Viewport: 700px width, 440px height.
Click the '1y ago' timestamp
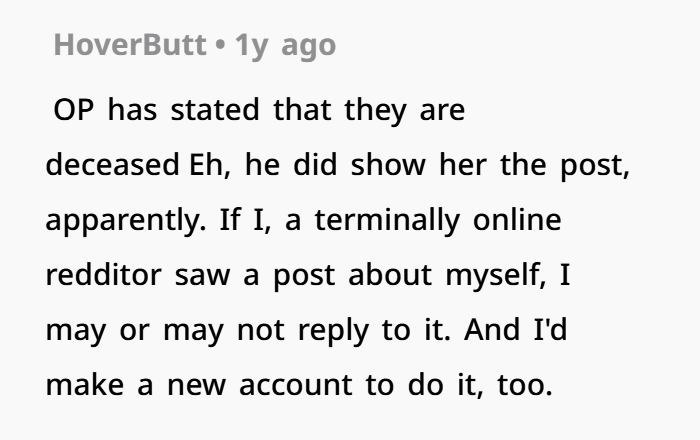[285, 45]
